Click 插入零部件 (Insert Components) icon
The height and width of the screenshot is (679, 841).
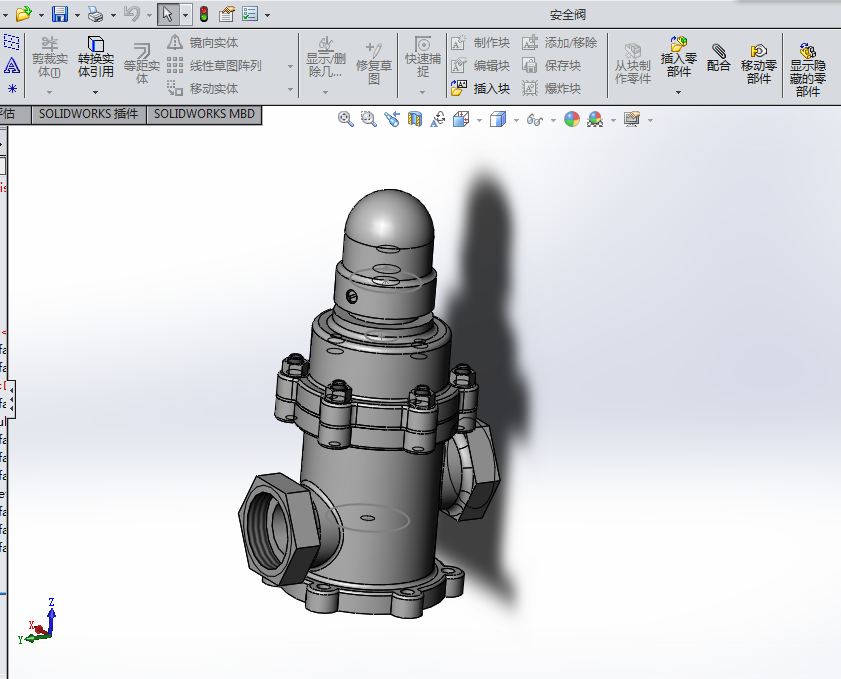[678, 58]
